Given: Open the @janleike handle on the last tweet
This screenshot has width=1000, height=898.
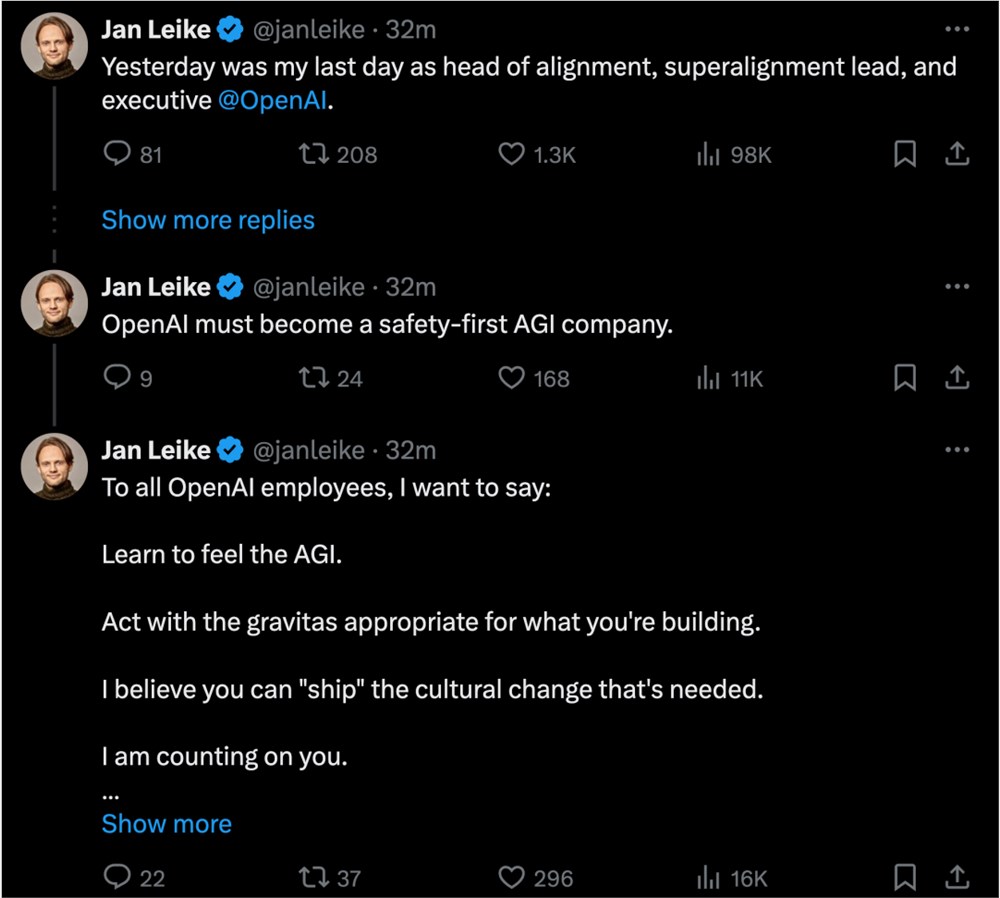Looking at the screenshot, I should point(308,451).
